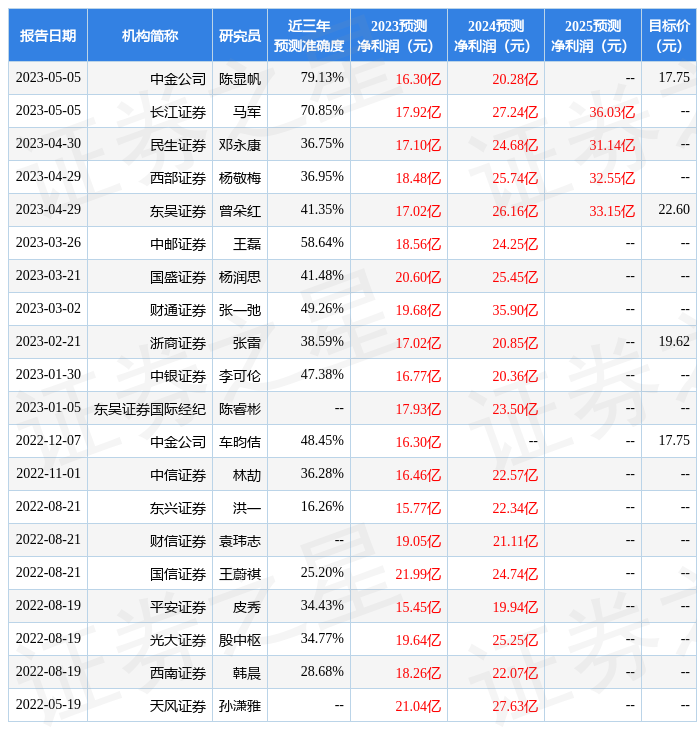Click the 27.63亿 forecast value
697x730 pixels.
[515, 707]
